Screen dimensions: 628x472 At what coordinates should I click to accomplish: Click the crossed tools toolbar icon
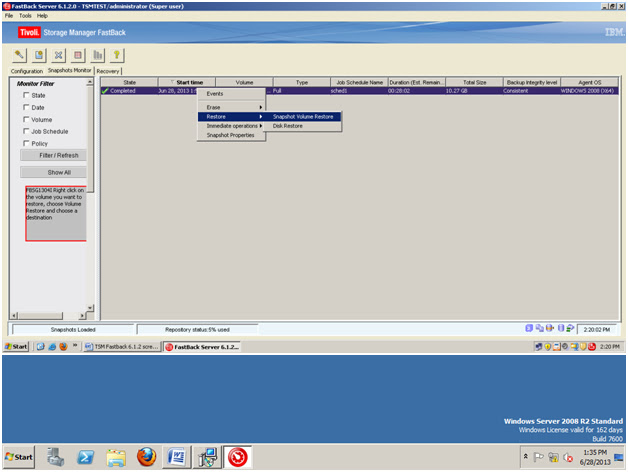tap(58, 55)
